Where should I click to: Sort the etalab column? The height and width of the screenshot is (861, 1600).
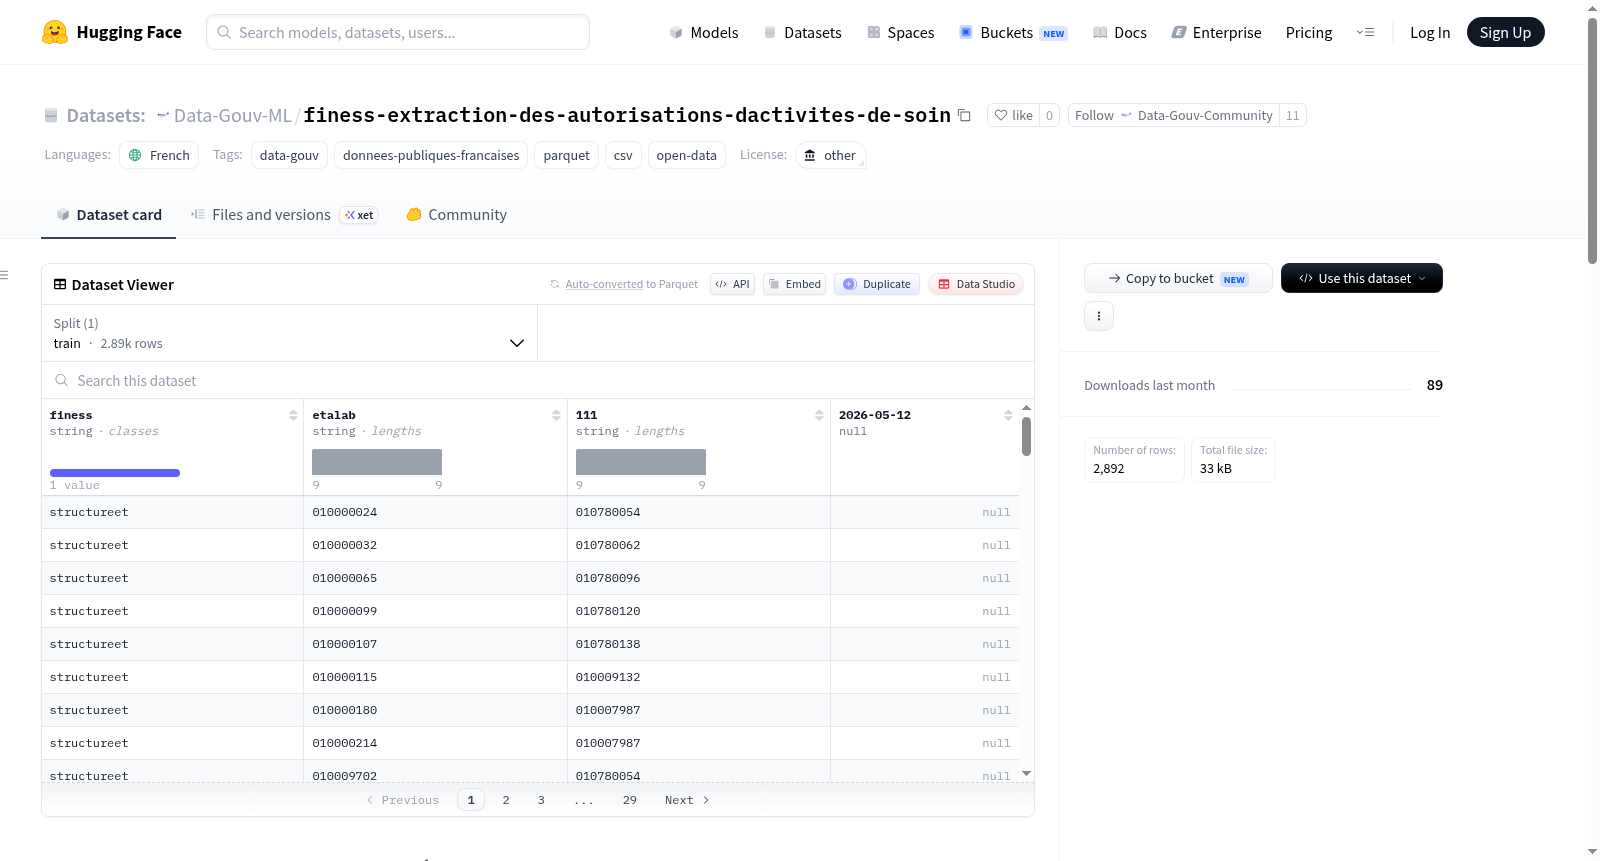coord(556,415)
